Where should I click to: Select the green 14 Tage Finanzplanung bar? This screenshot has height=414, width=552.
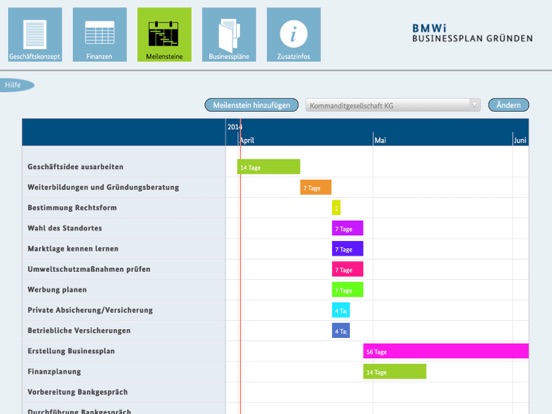click(x=395, y=371)
